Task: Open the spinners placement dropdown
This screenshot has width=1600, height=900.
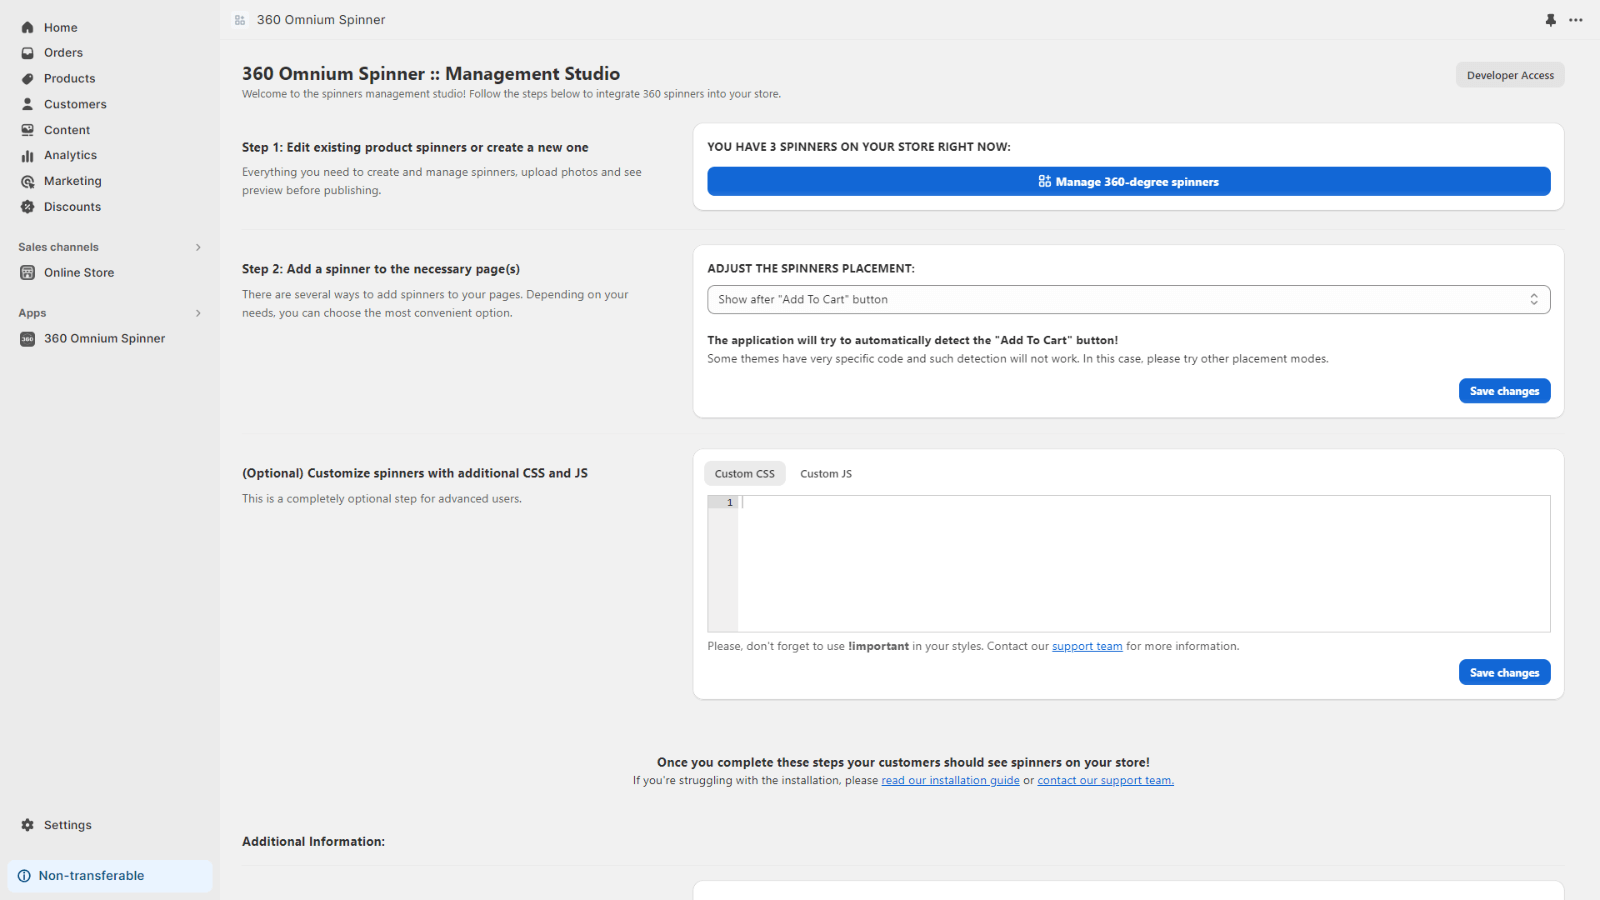Action: 1128,300
